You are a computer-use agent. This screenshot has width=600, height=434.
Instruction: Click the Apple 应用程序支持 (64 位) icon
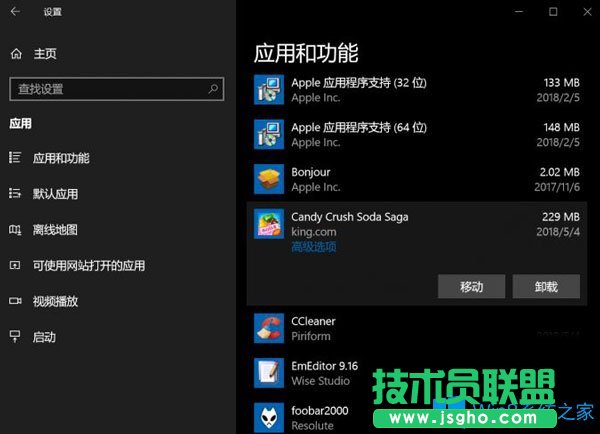click(x=269, y=134)
